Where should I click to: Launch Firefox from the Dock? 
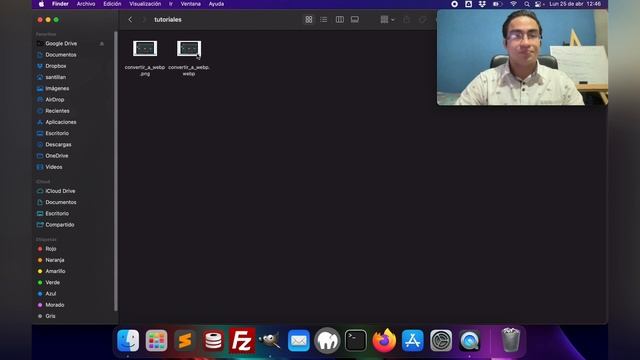pos(384,340)
